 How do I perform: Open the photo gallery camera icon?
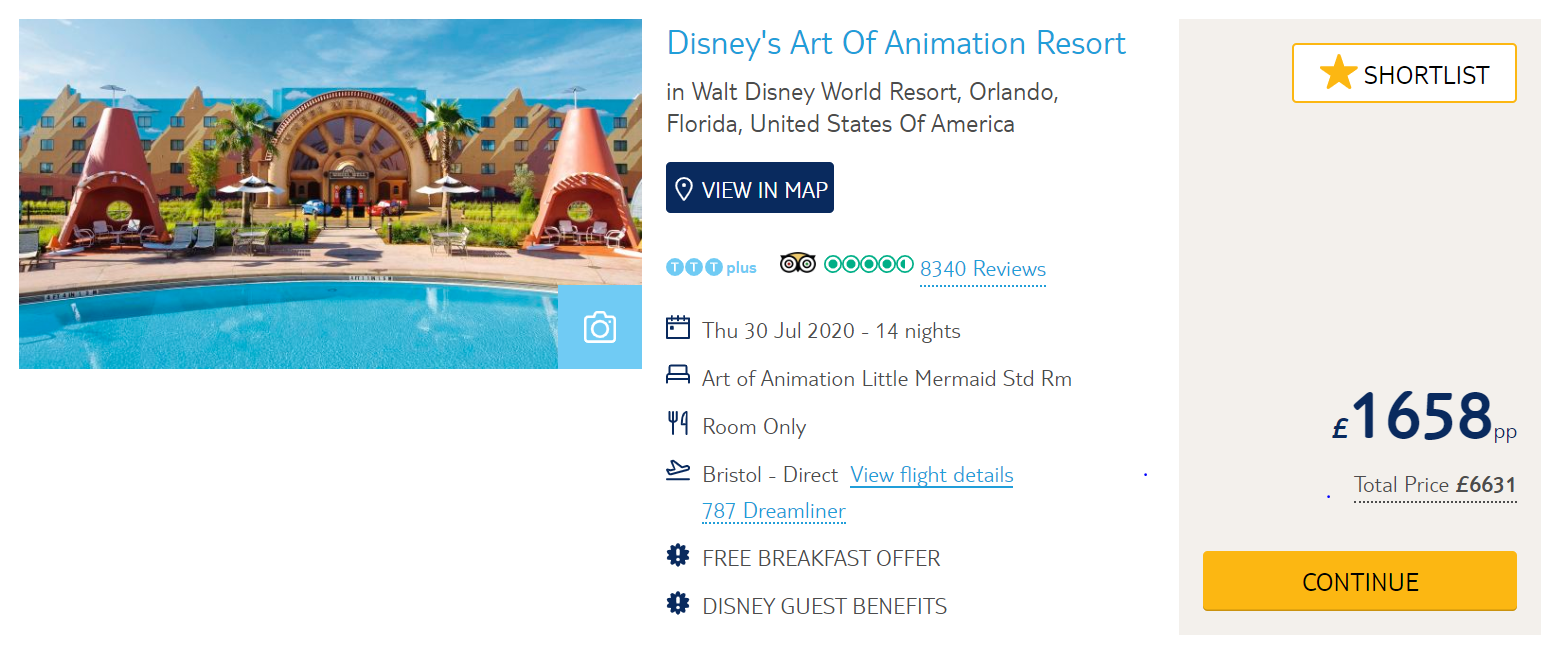pyautogui.click(x=599, y=327)
